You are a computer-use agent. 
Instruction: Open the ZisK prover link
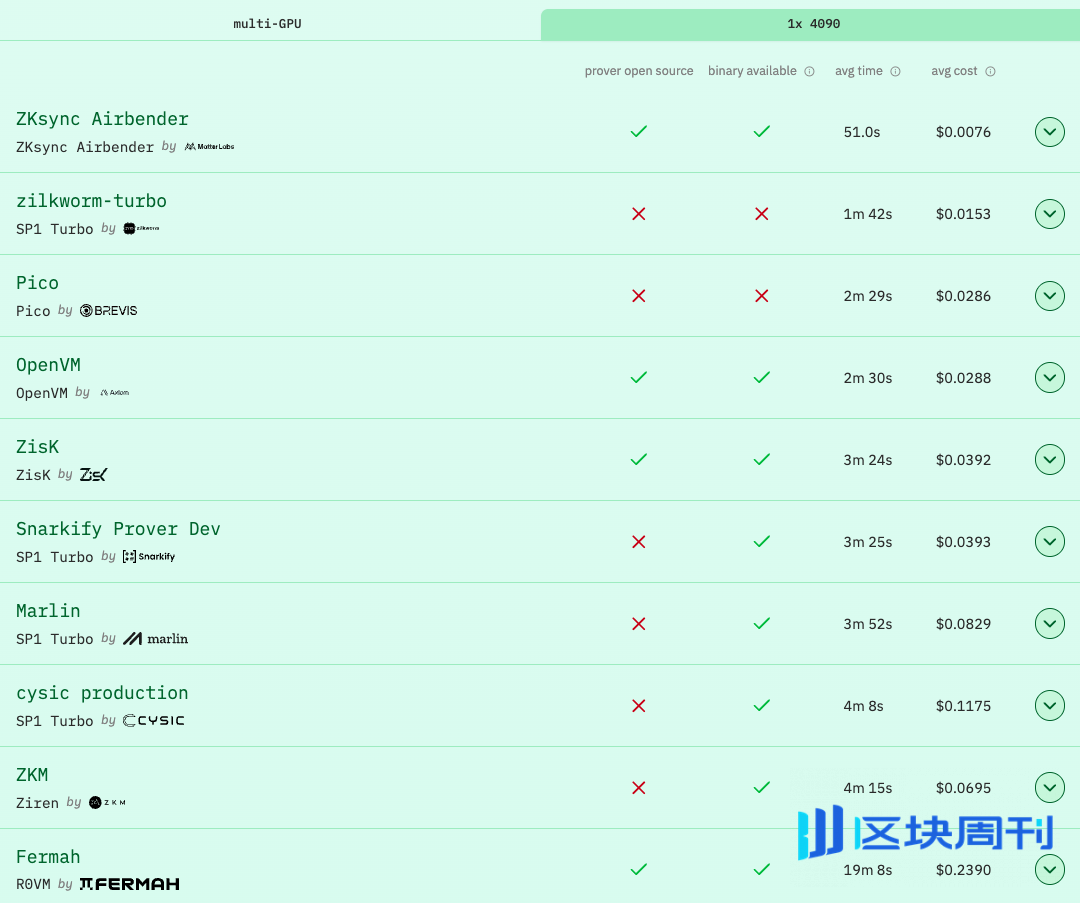pyautogui.click(x=37, y=446)
